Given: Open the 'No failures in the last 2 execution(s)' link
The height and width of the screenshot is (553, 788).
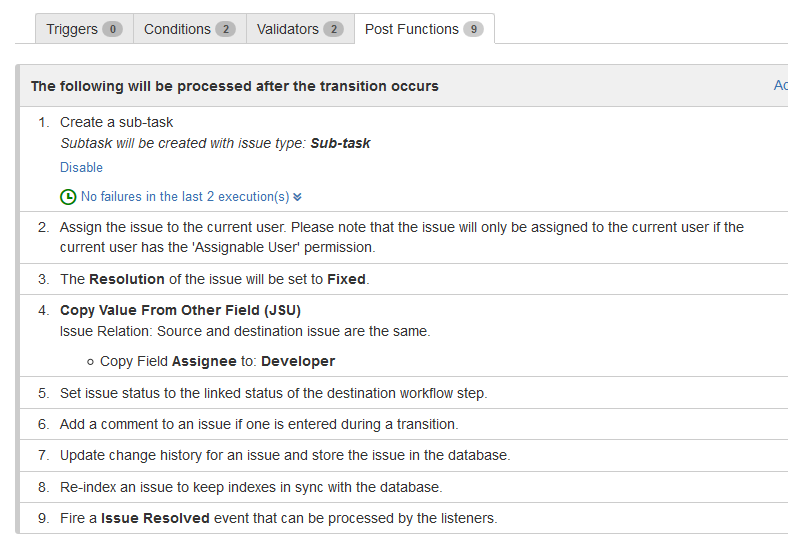Looking at the screenshot, I should [185, 197].
